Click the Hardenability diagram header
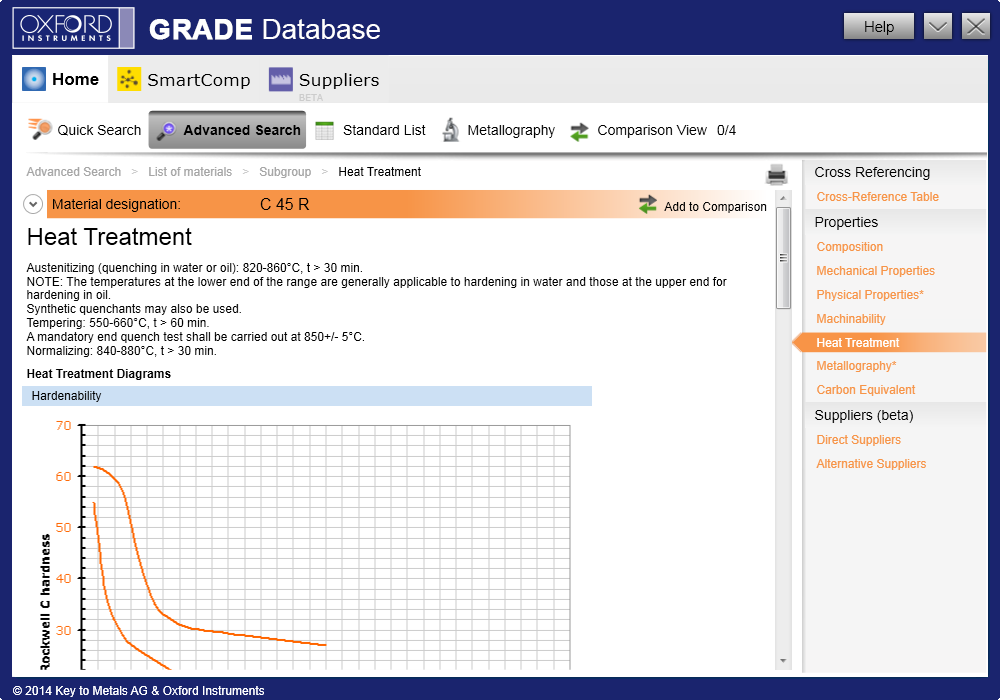Screen dimensions: 1000x700 point(307,396)
